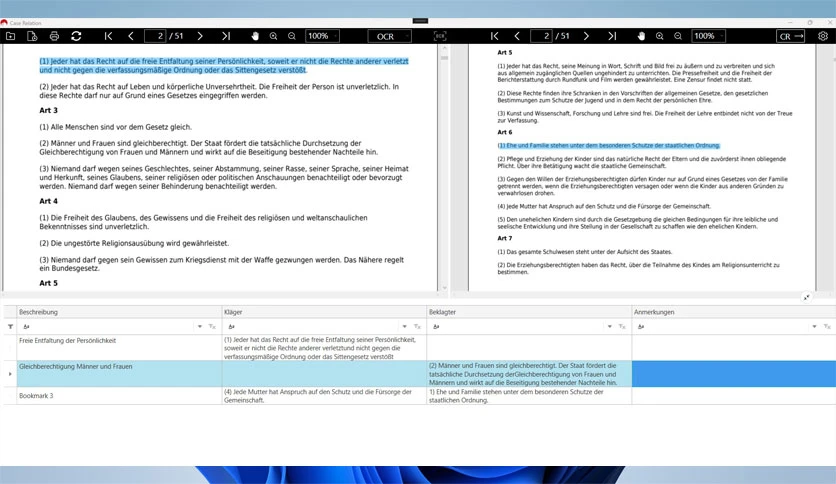Open the Beklagter filter dropdown arrow

(x=609, y=327)
